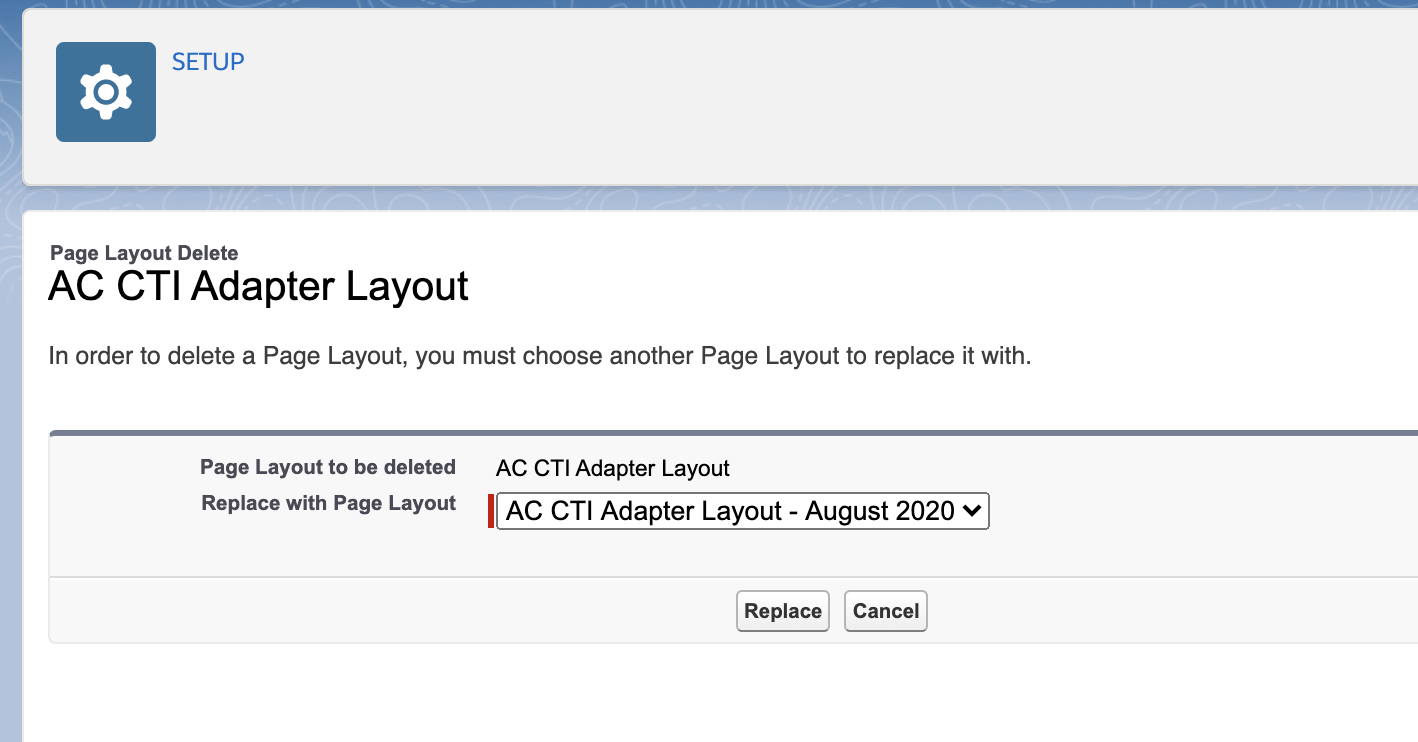This screenshot has height=742, width=1418.
Task: Click the Replace button
Action: pos(783,611)
